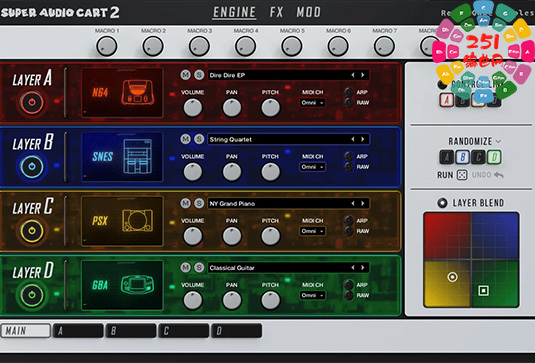
Task: Solo Layer A with S button
Action: (x=199, y=75)
